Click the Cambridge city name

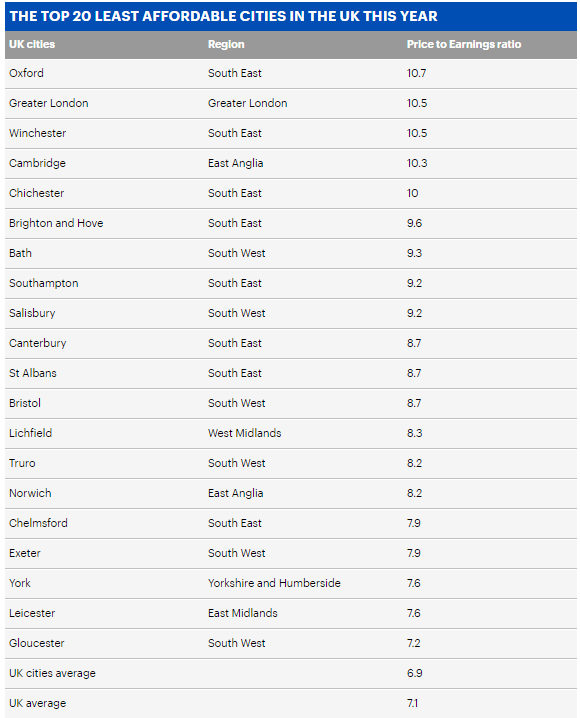coord(37,163)
